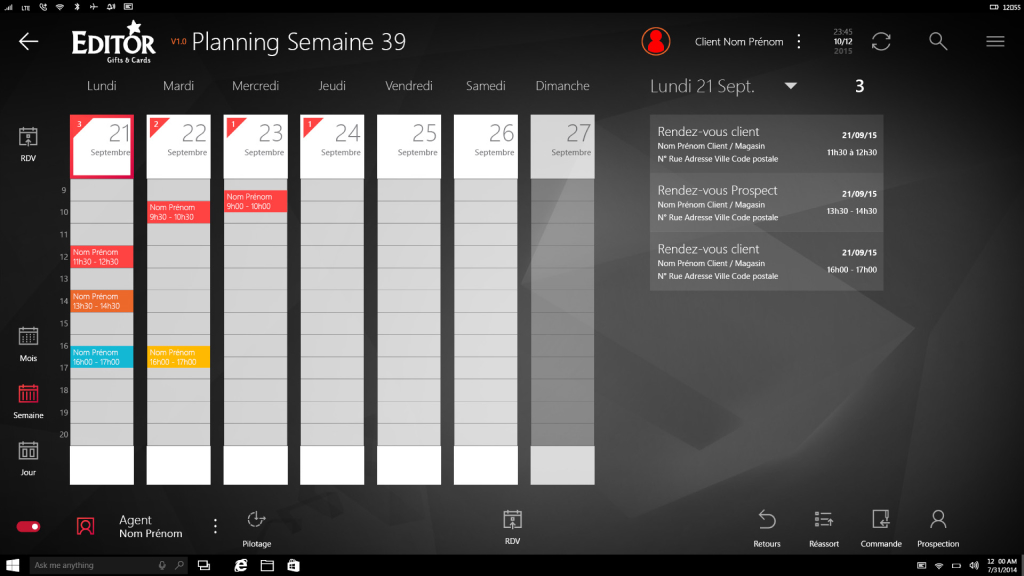The image size is (1024, 576).
Task: Open the hamburger menu at top right
Action: coord(995,41)
